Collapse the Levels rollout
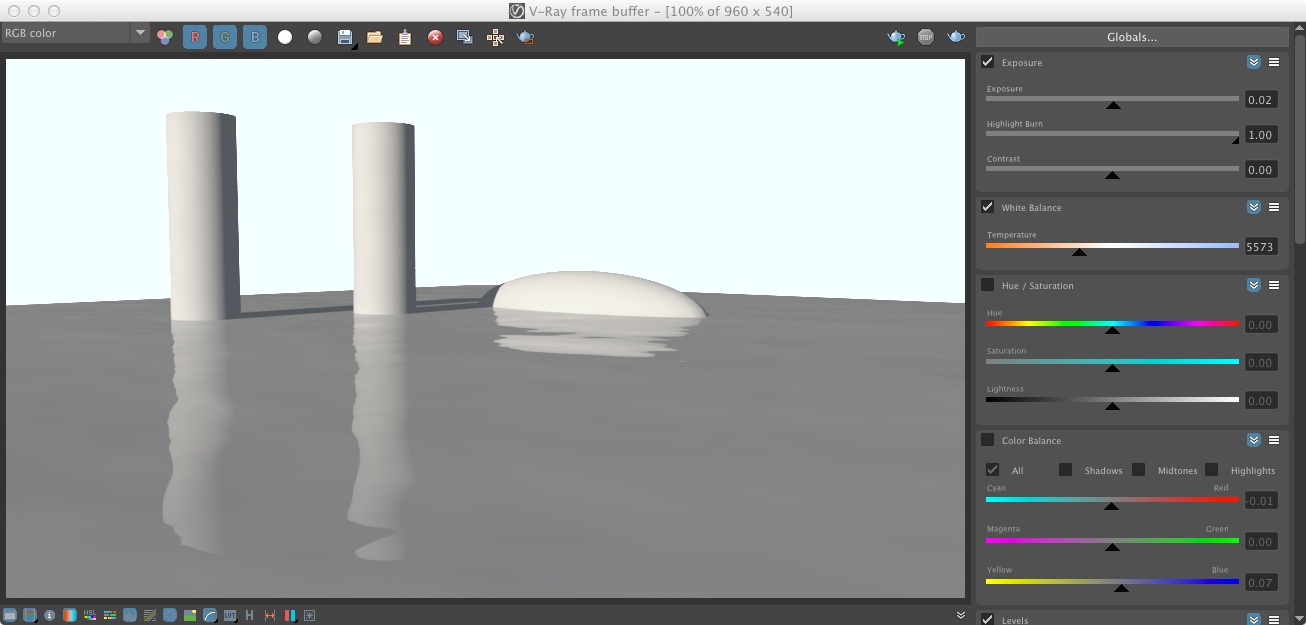 [1254, 620]
